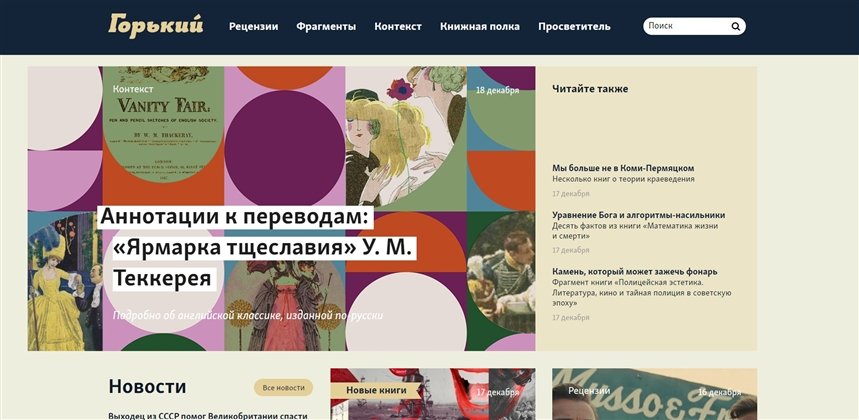
Task: Click the search magnifier icon
Action: (735, 26)
